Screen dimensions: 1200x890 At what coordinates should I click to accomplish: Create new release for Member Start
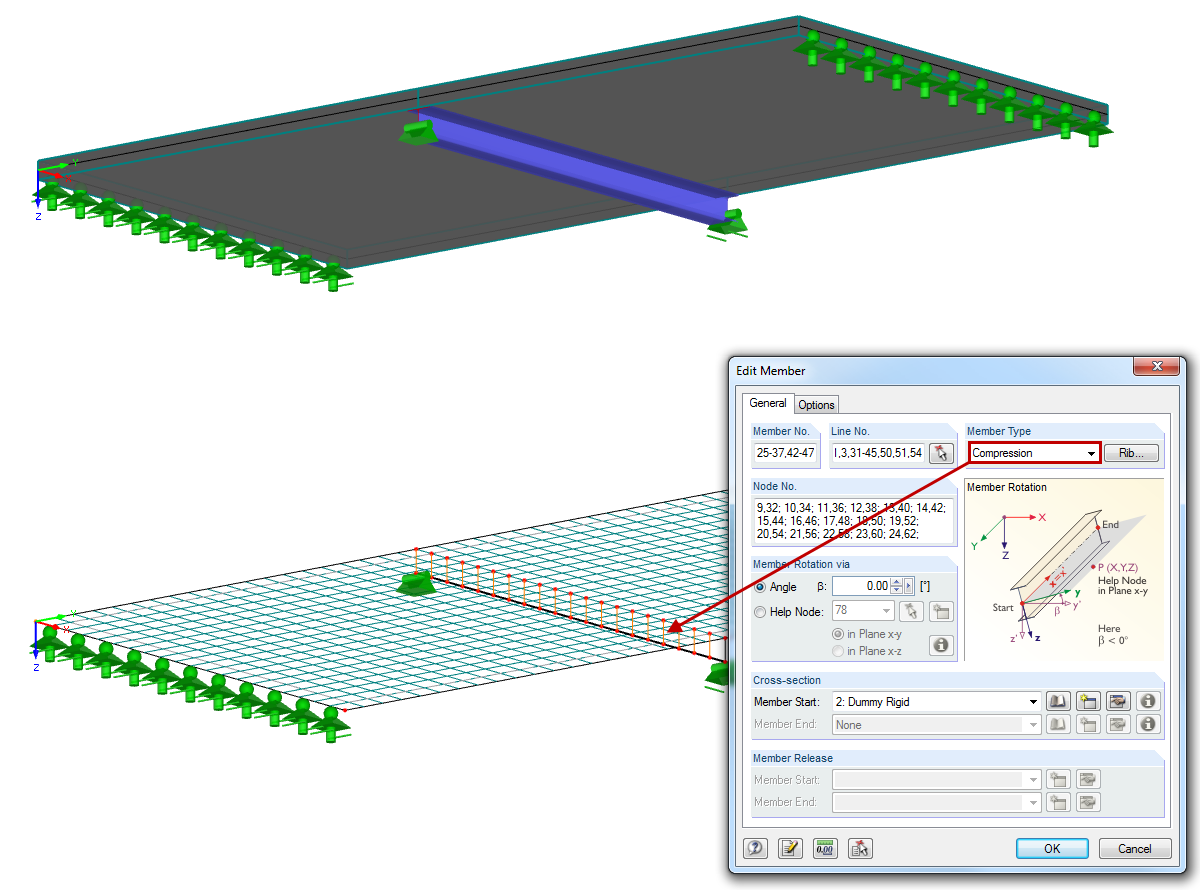[1058, 779]
